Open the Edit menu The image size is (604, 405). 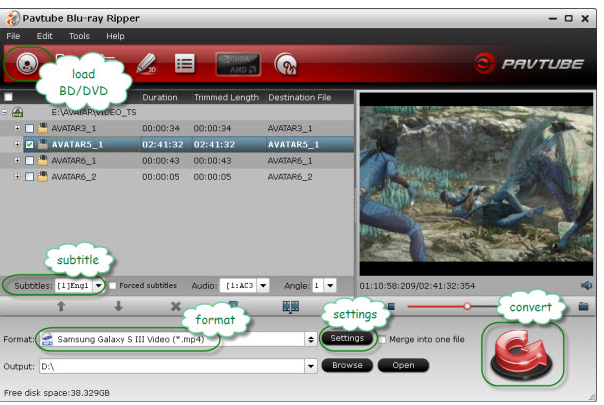44,36
